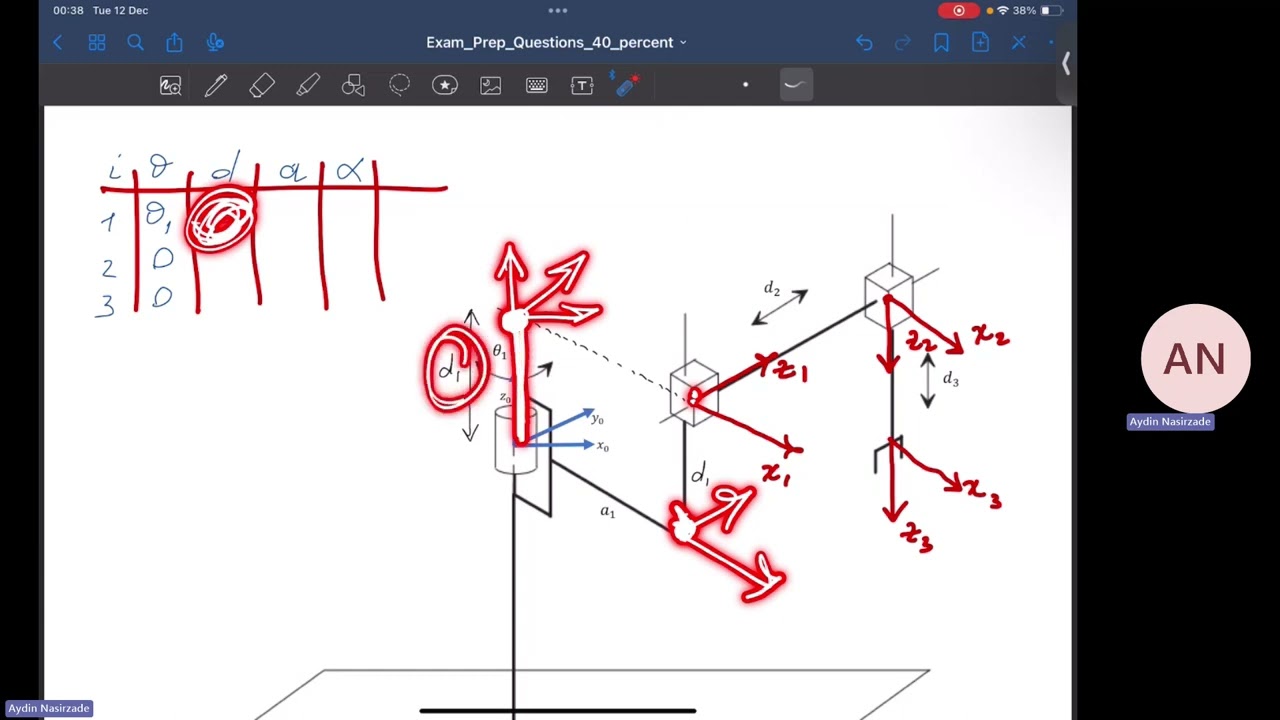Open the Elements sticker tool
Screen dimensions: 1280x720
pyautogui.click(x=445, y=86)
